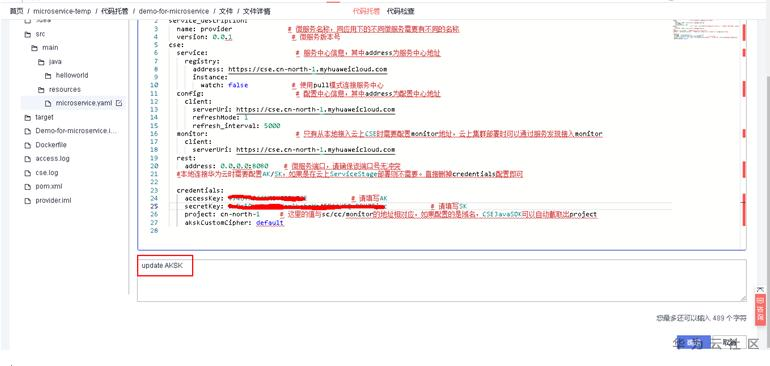Open pom.xml file

(x=49, y=186)
